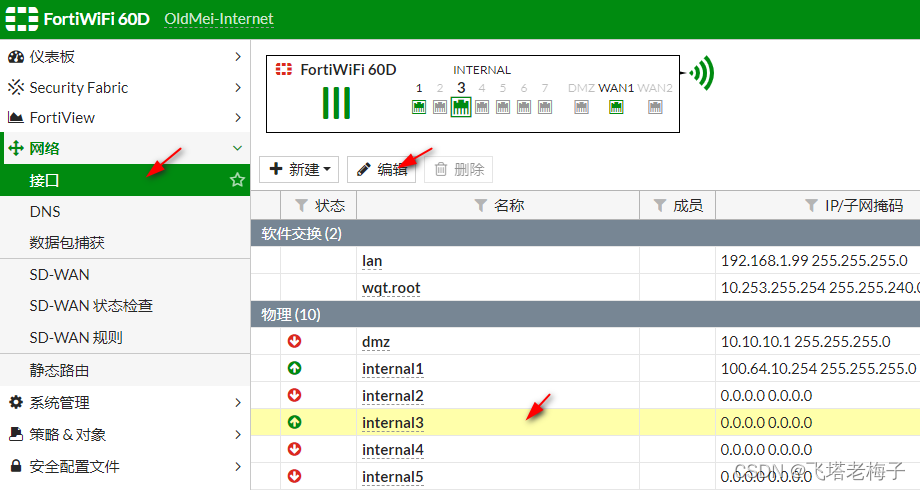Image resolution: width=920 pixels, height=490 pixels.
Task: Select the lan interface row
Action: 586,261
